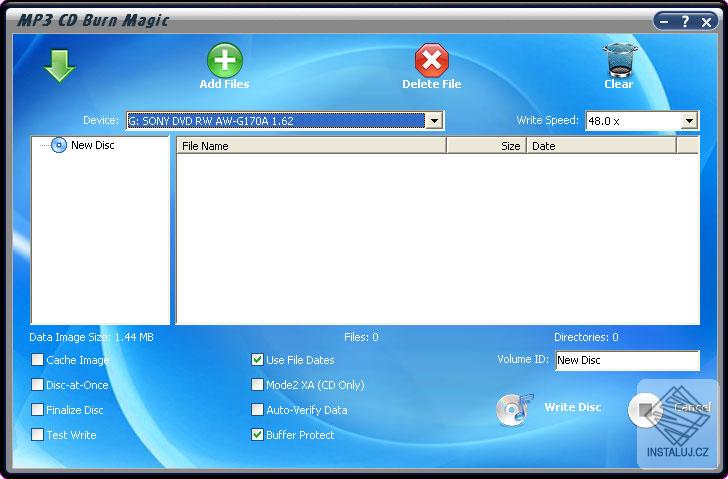Open the Write Speed dropdown arrow
Screen dimensions: 728x479
[x=689, y=121]
